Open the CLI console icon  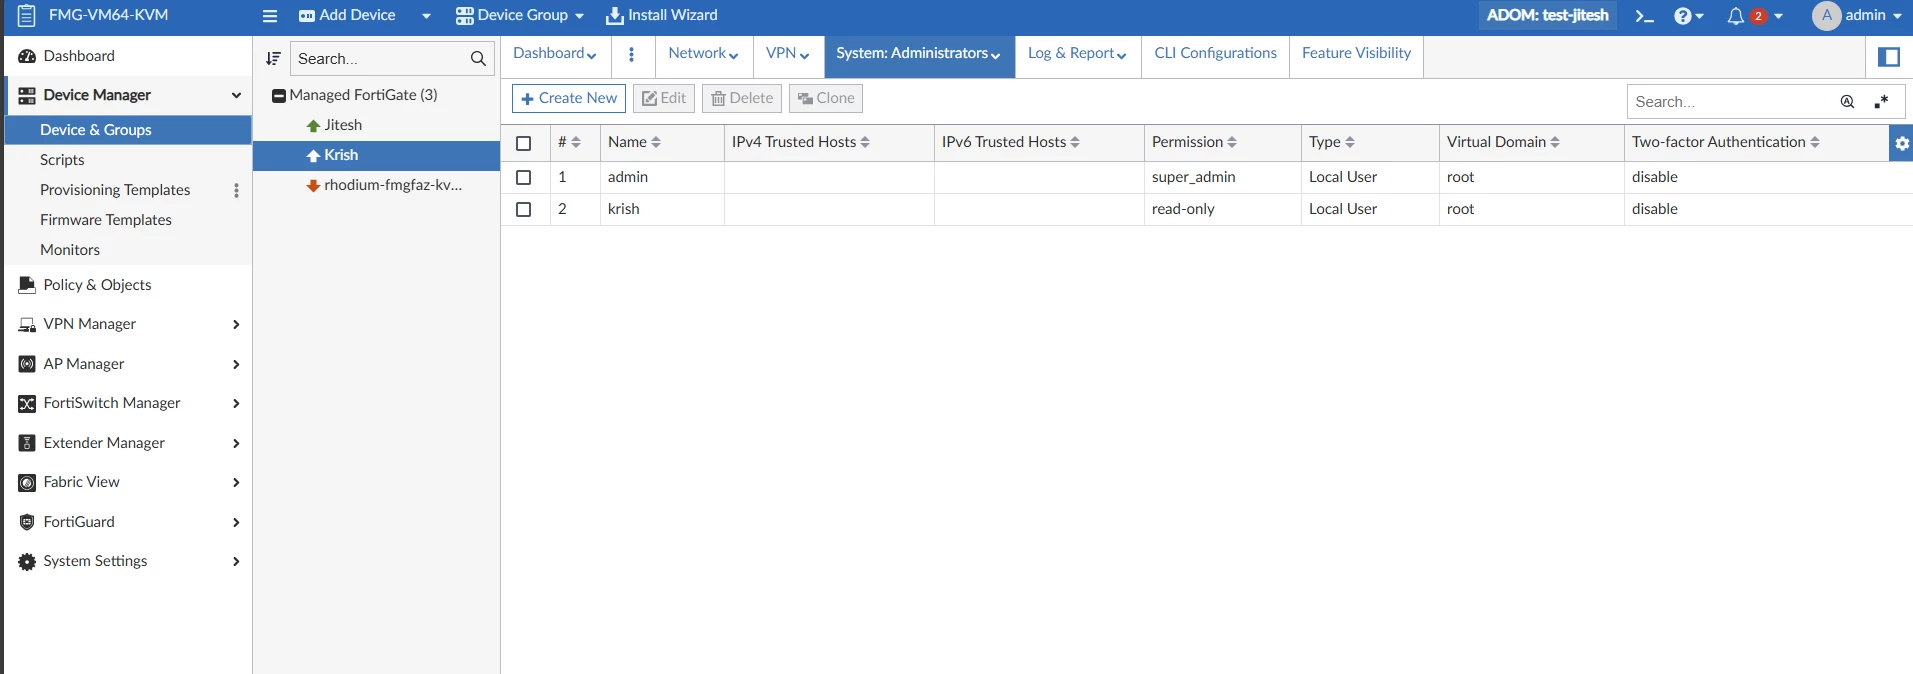pos(1644,16)
